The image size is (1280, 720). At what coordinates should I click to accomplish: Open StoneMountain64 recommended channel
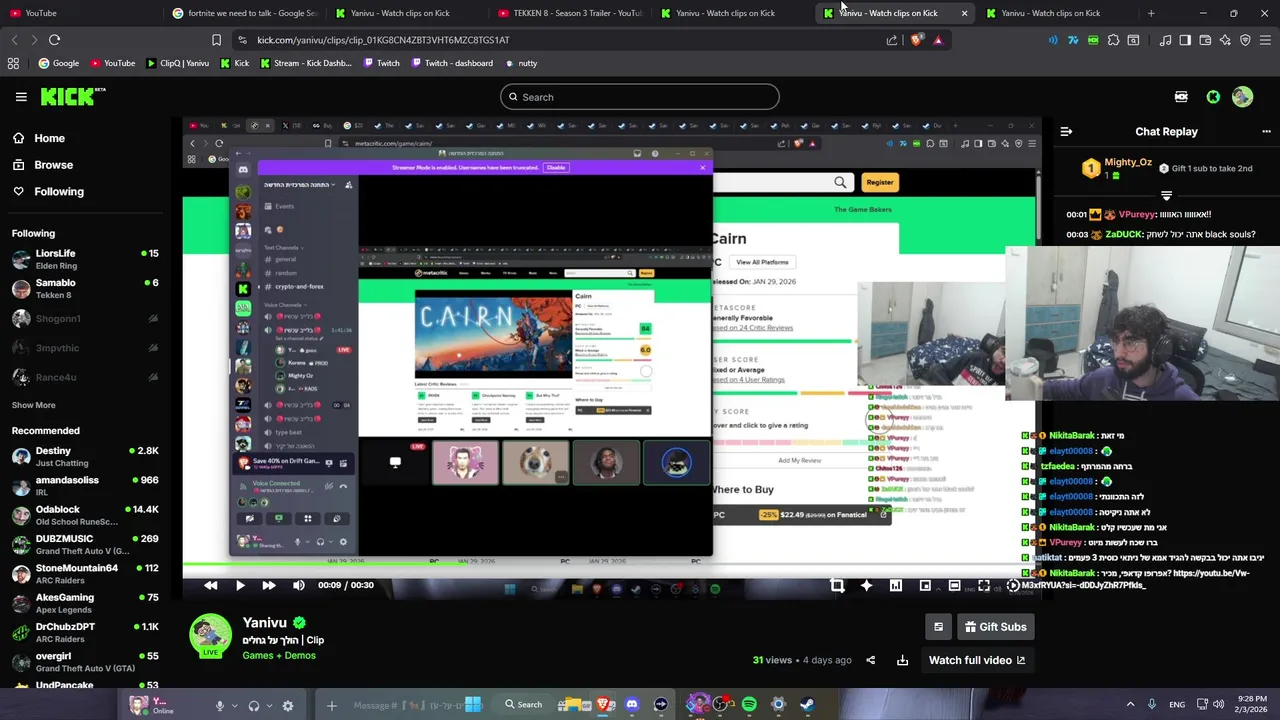tap(85, 574)
